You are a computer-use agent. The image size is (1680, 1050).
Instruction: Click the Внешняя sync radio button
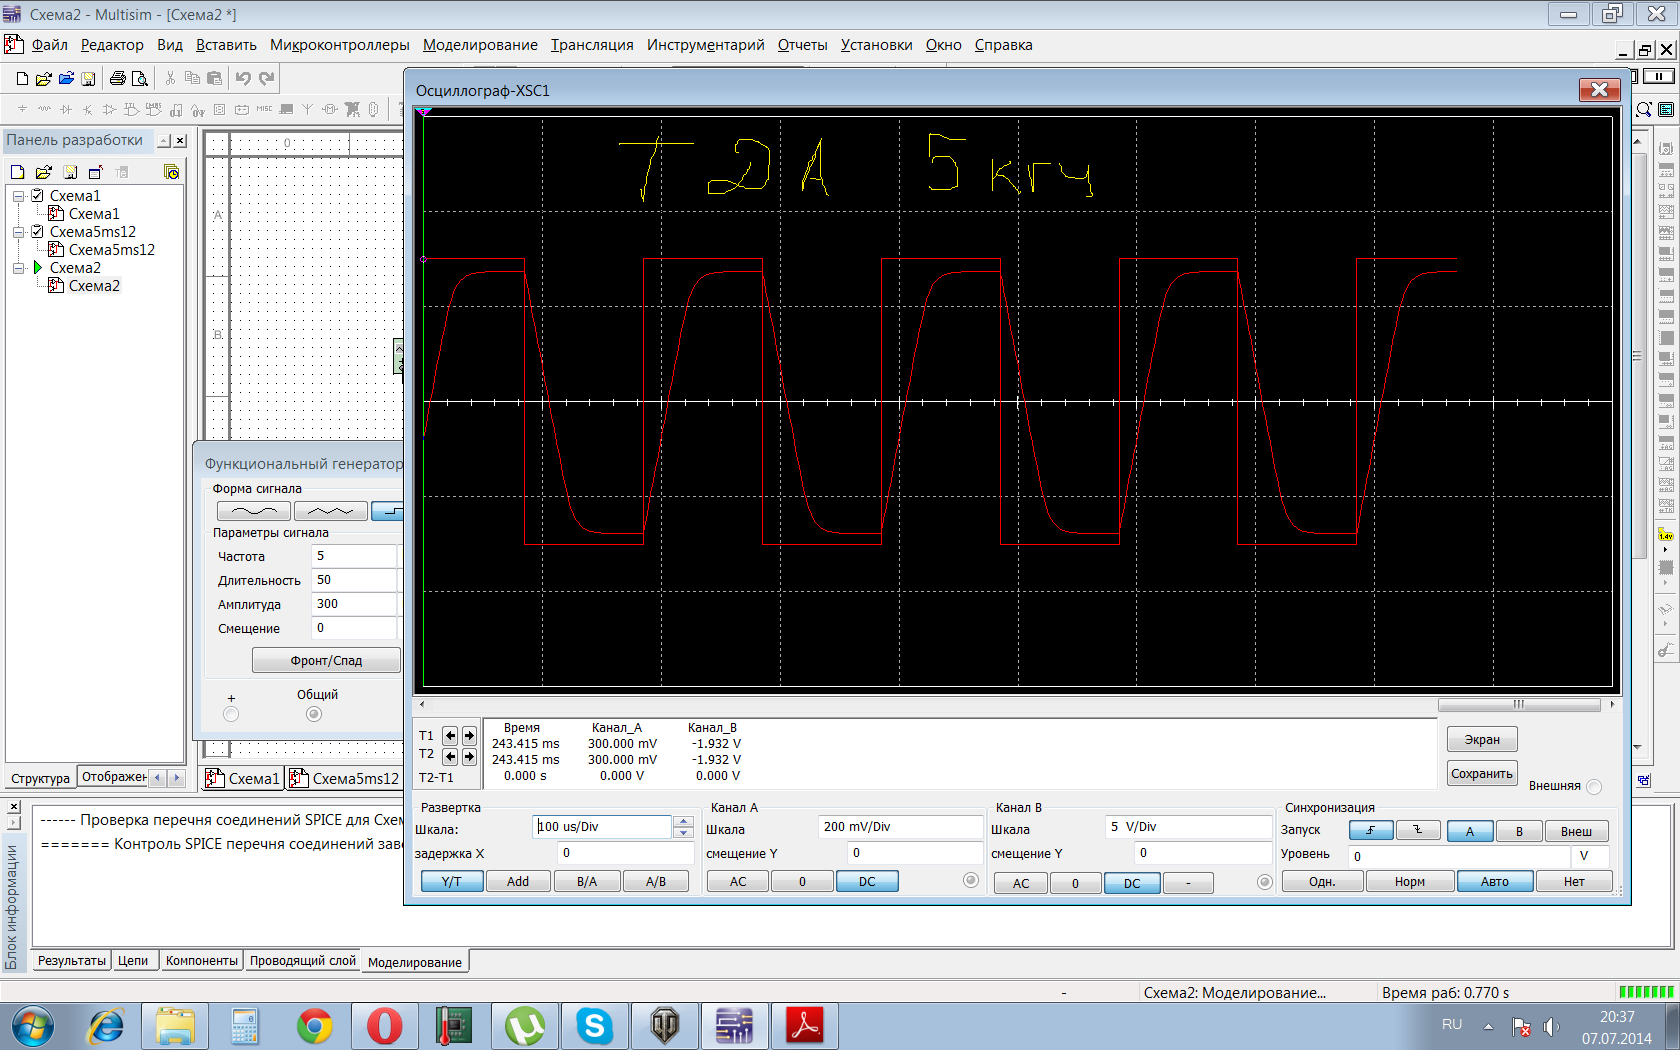[x=1594, y=786]
